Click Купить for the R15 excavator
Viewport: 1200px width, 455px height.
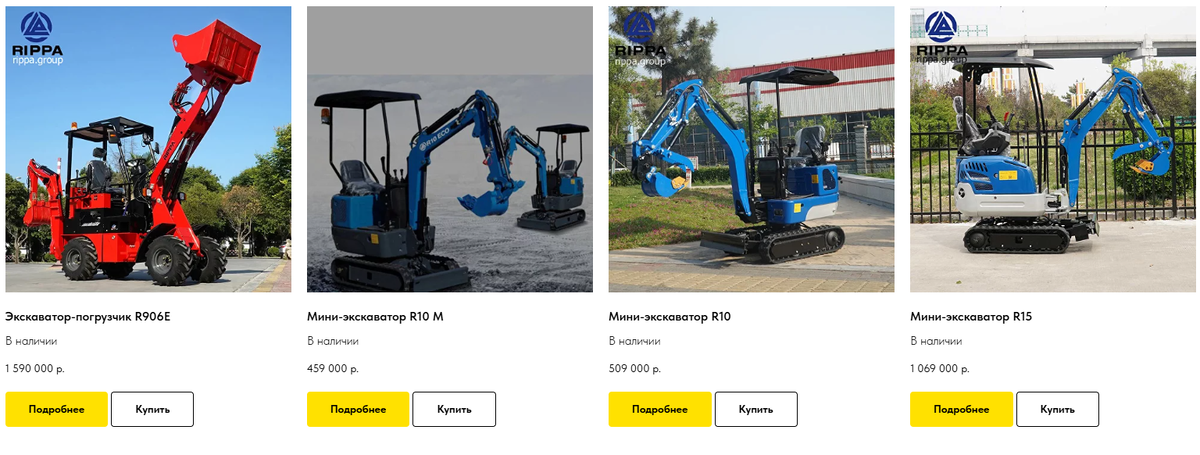pyautogui.click(x=1058, y=409)
